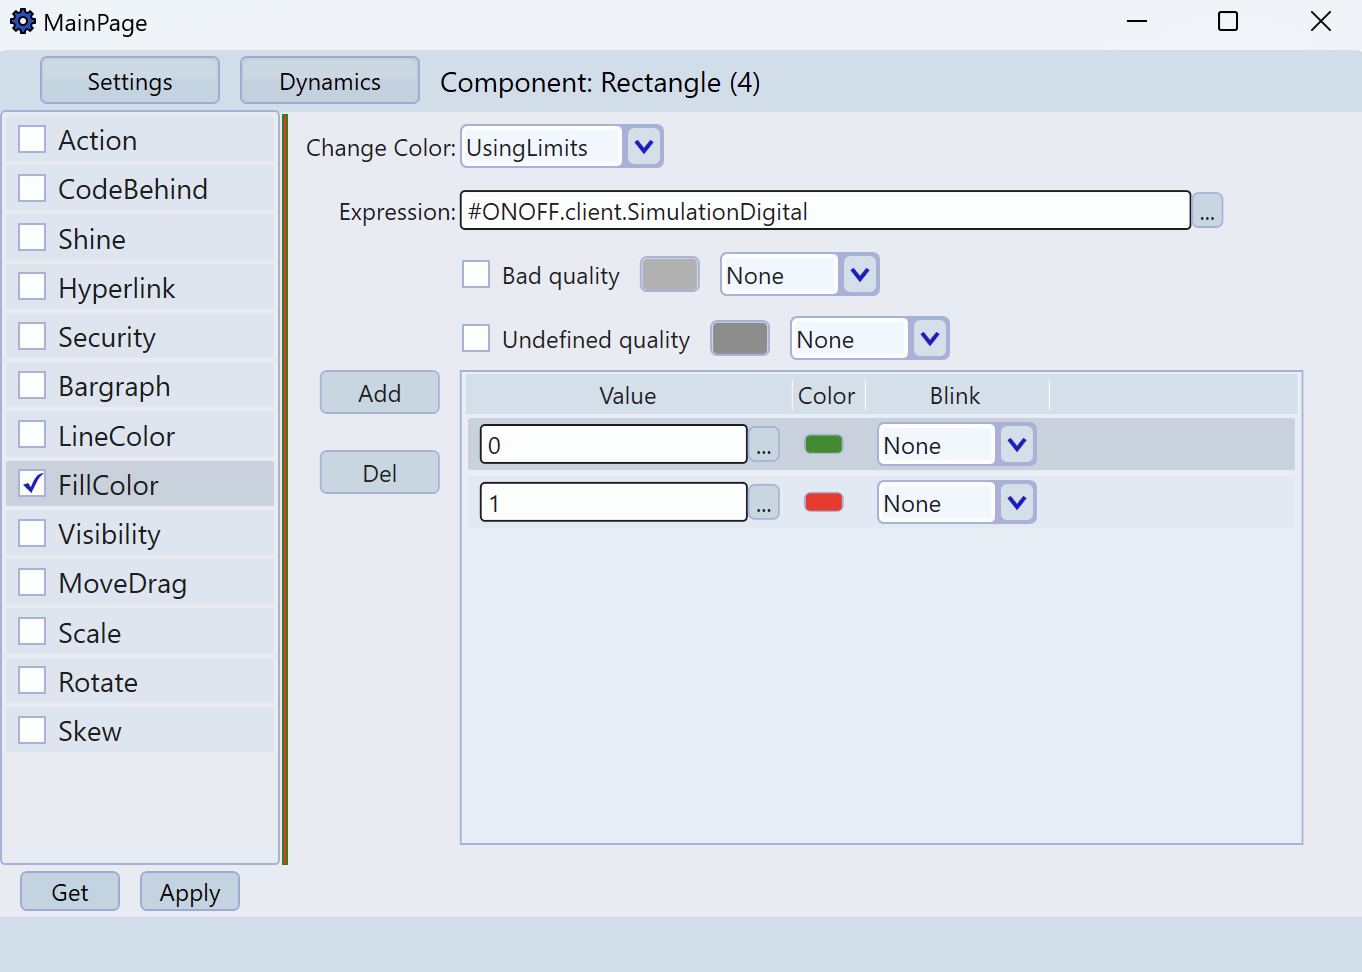This screenshot has width=1362, height=972.
Task: Open the Change Color UsingLimits dropdown
Action: click(644, 147)
